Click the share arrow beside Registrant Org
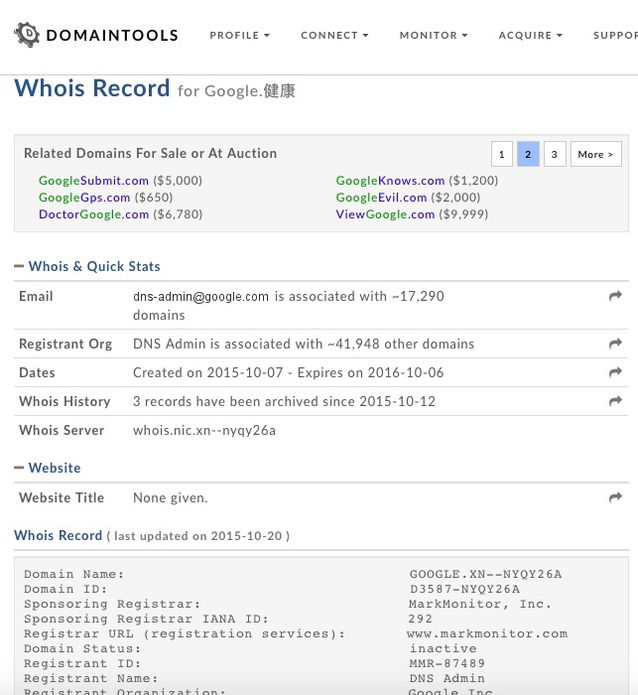Viewport: 638px width, 695px height. tap(615, 344)
